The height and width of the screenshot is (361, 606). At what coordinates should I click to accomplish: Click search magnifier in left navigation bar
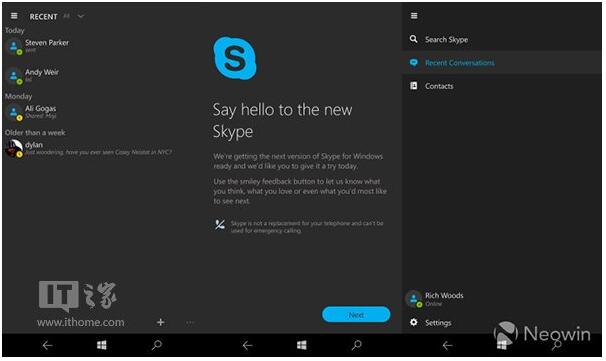pos(157,345)
